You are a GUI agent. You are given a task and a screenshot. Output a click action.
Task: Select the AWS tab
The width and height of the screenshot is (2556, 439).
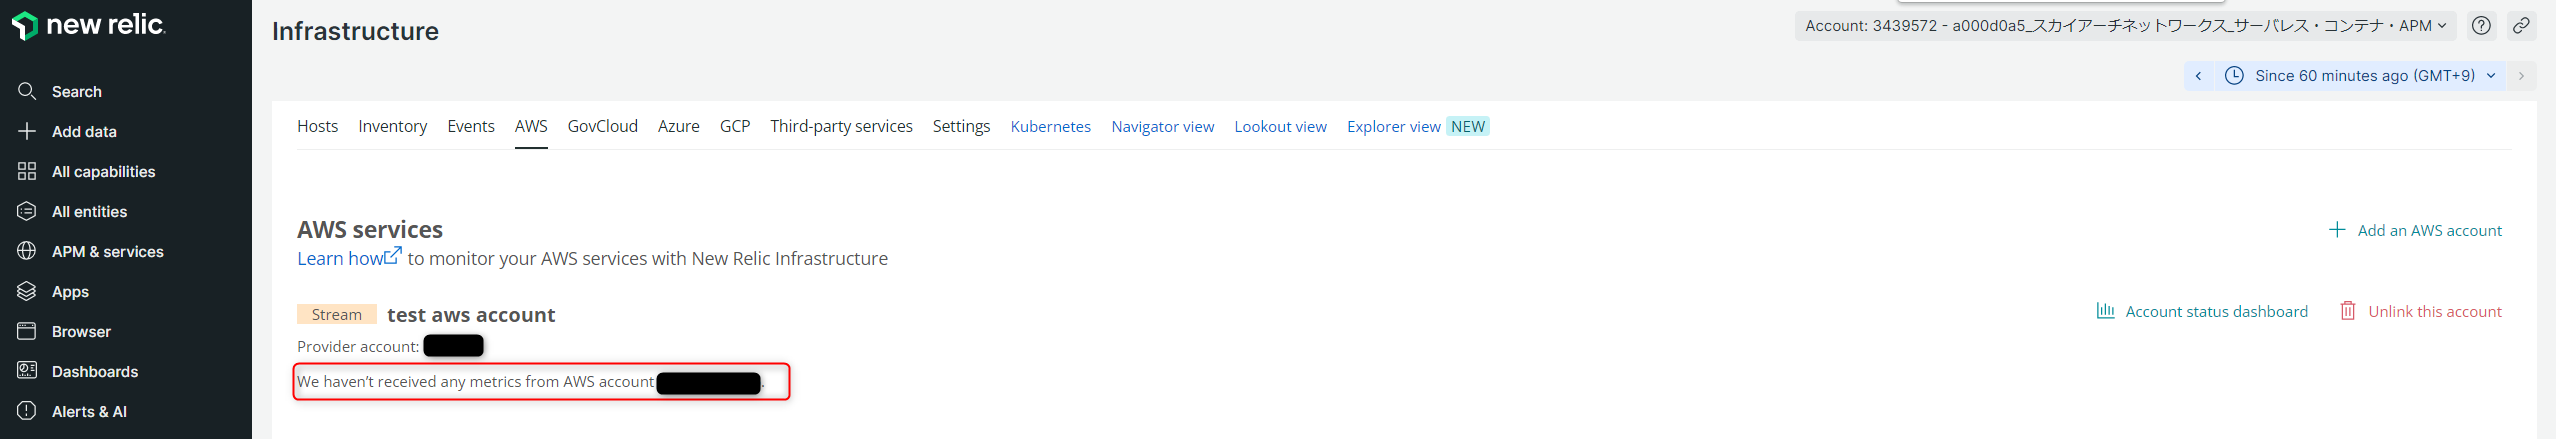531,126
